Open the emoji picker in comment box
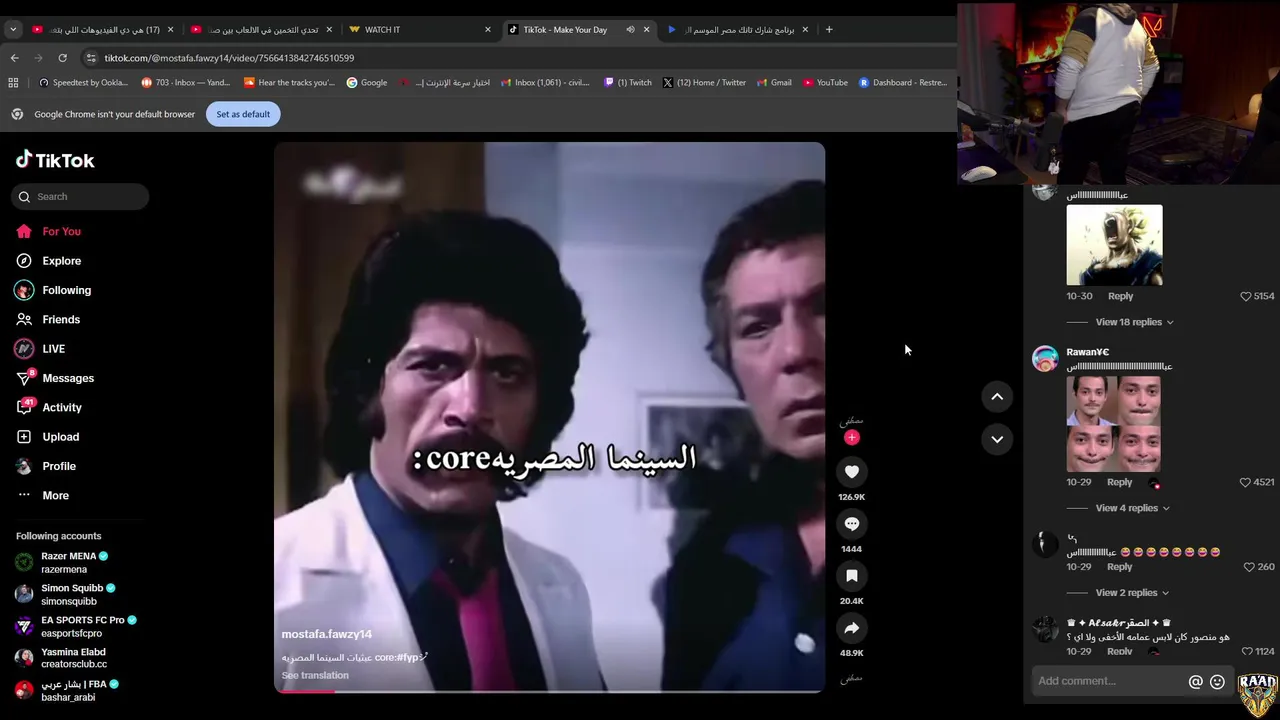Screen dimensions: 1280x720 click(1217, 682)
